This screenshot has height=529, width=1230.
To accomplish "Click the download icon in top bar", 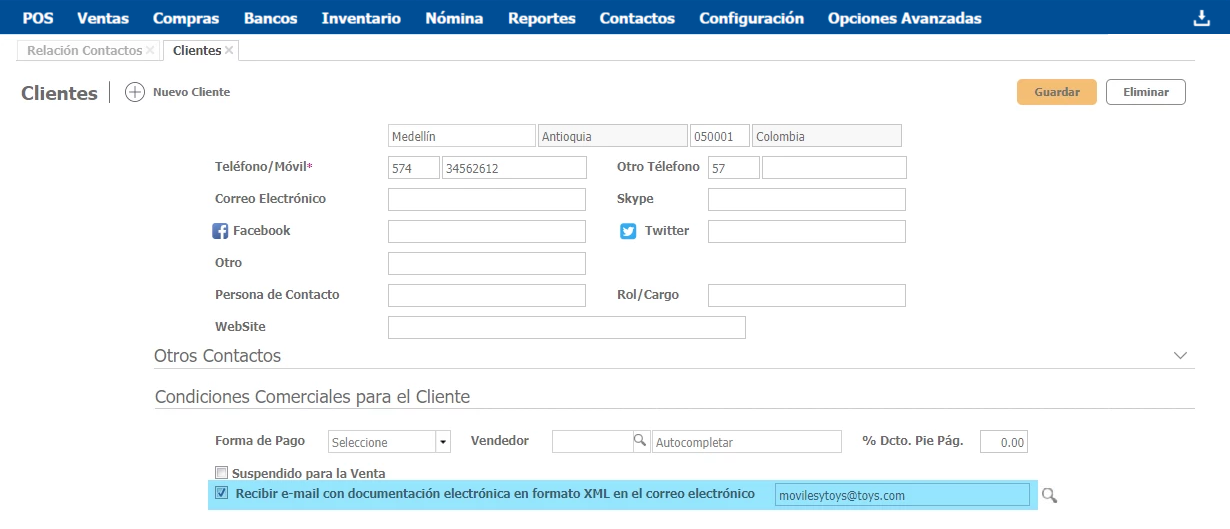I will tap(1201, 18).
